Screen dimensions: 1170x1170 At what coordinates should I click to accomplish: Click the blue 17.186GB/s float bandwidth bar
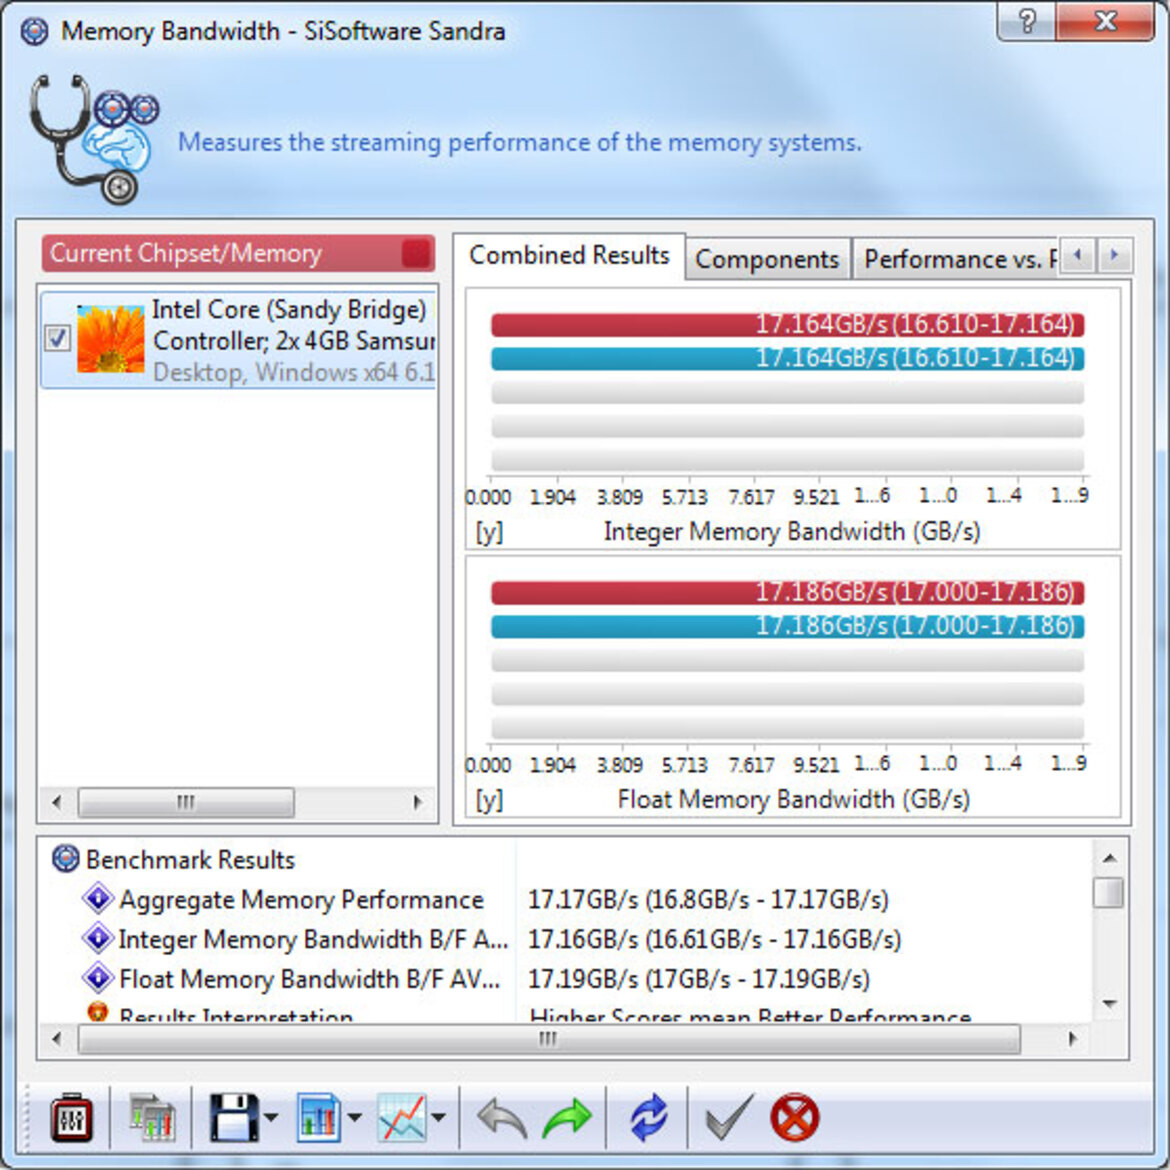787,626
